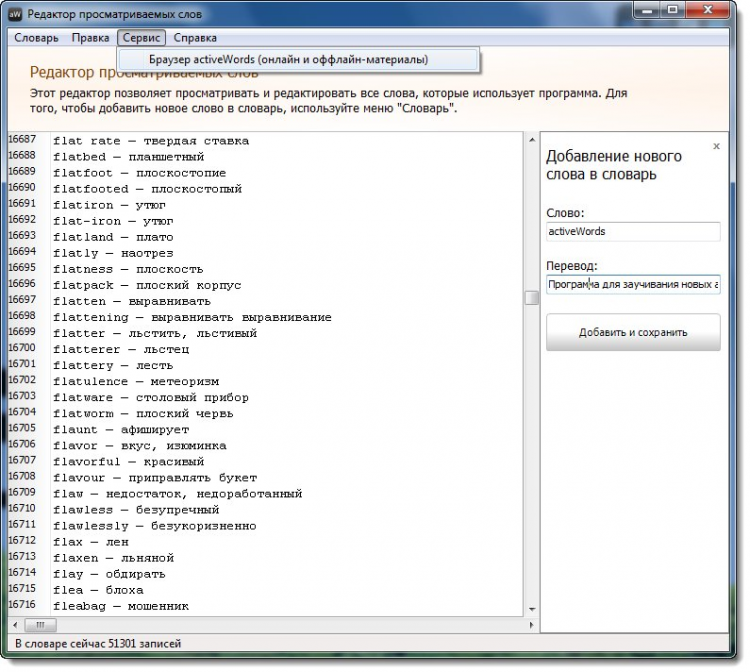Click the Сервис menu
The width and height of the screenshot is (750, 672).
point(142,38)
